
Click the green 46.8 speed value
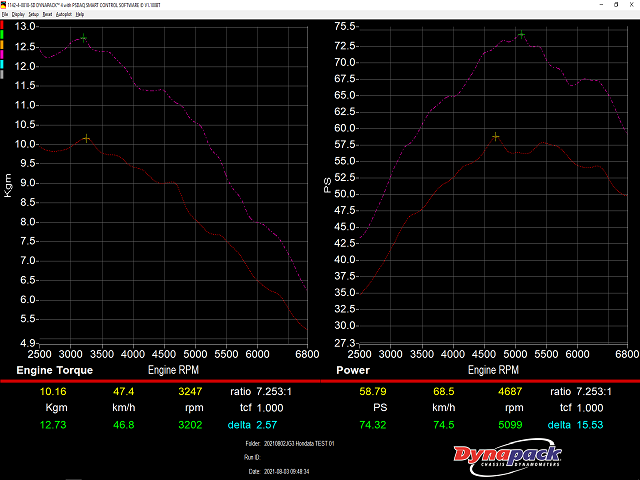(x=124, y=425)
